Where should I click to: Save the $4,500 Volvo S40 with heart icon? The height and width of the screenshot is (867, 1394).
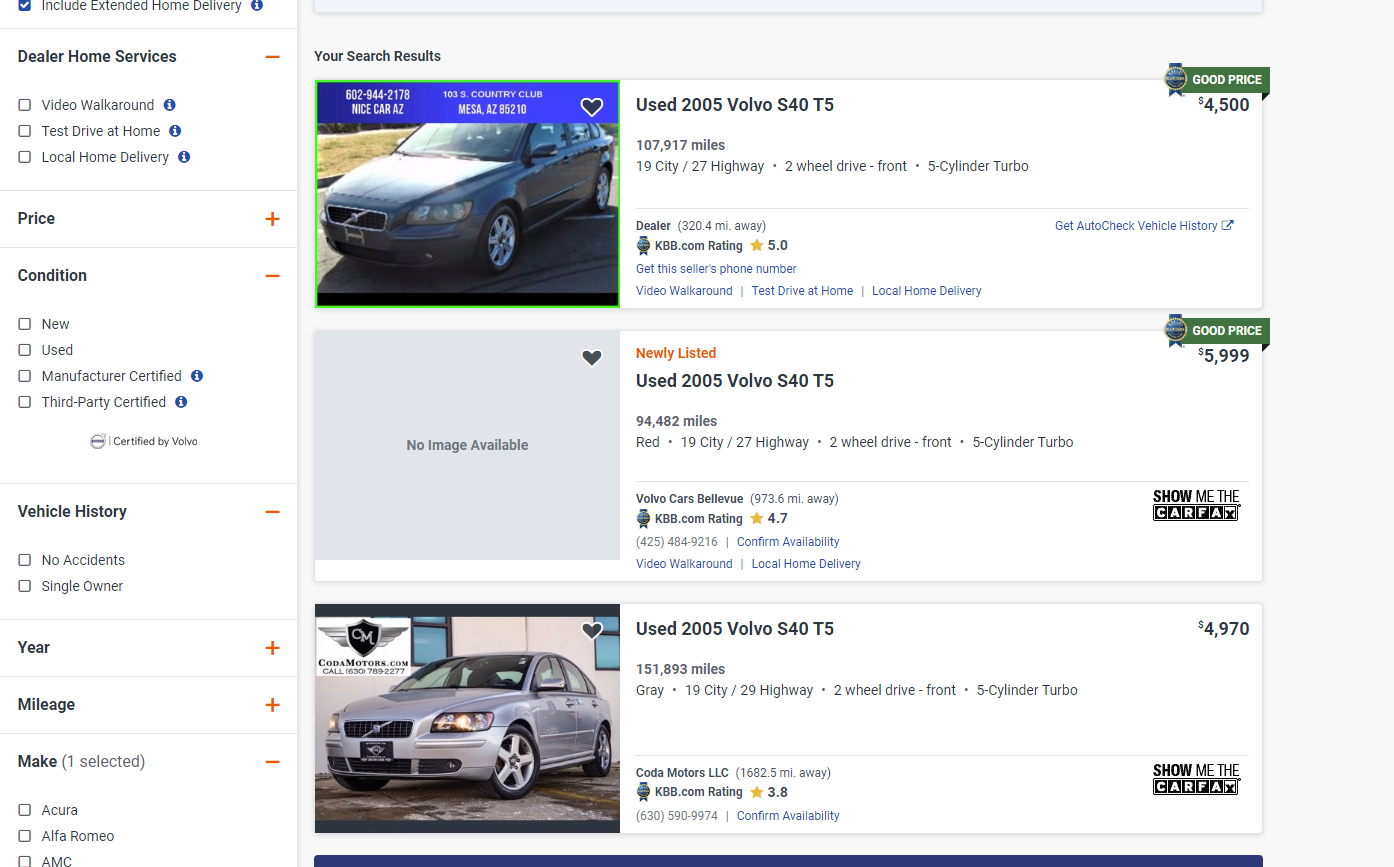[592, 107]
